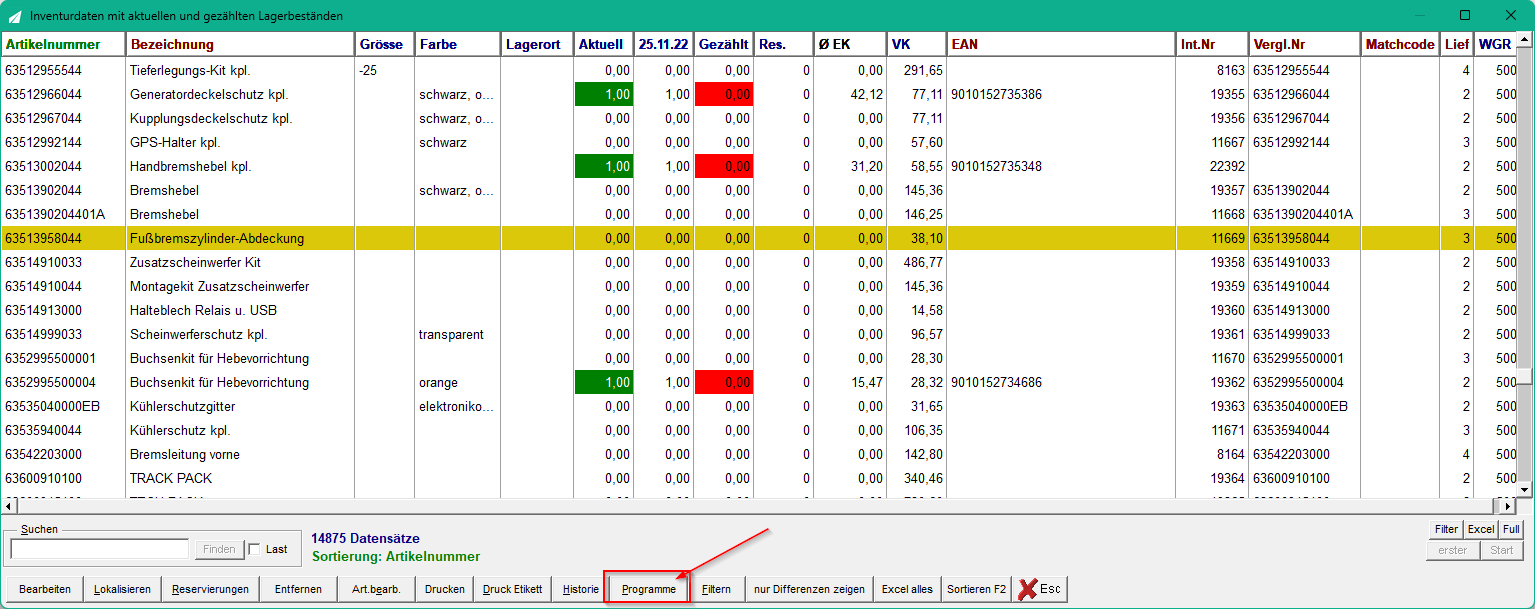Click the Finden button
Screen dimensions: 1535x609
click(x=219, y=549)
